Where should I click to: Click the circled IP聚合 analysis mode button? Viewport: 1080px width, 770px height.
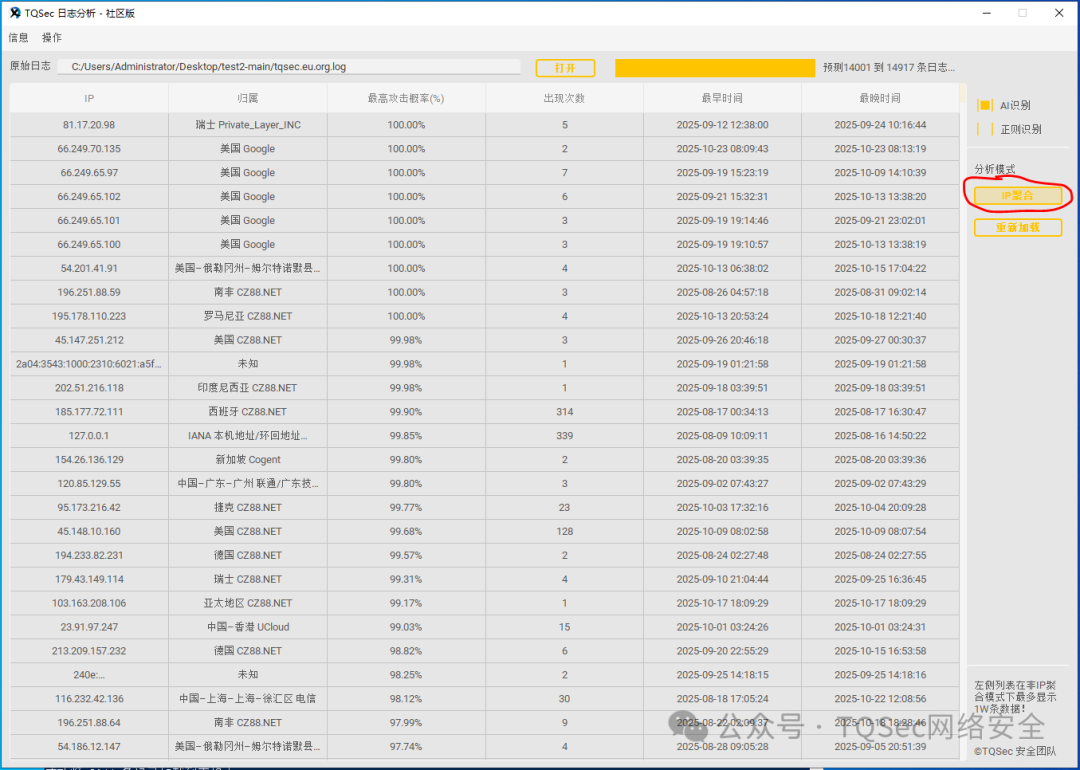point(1017,196)
